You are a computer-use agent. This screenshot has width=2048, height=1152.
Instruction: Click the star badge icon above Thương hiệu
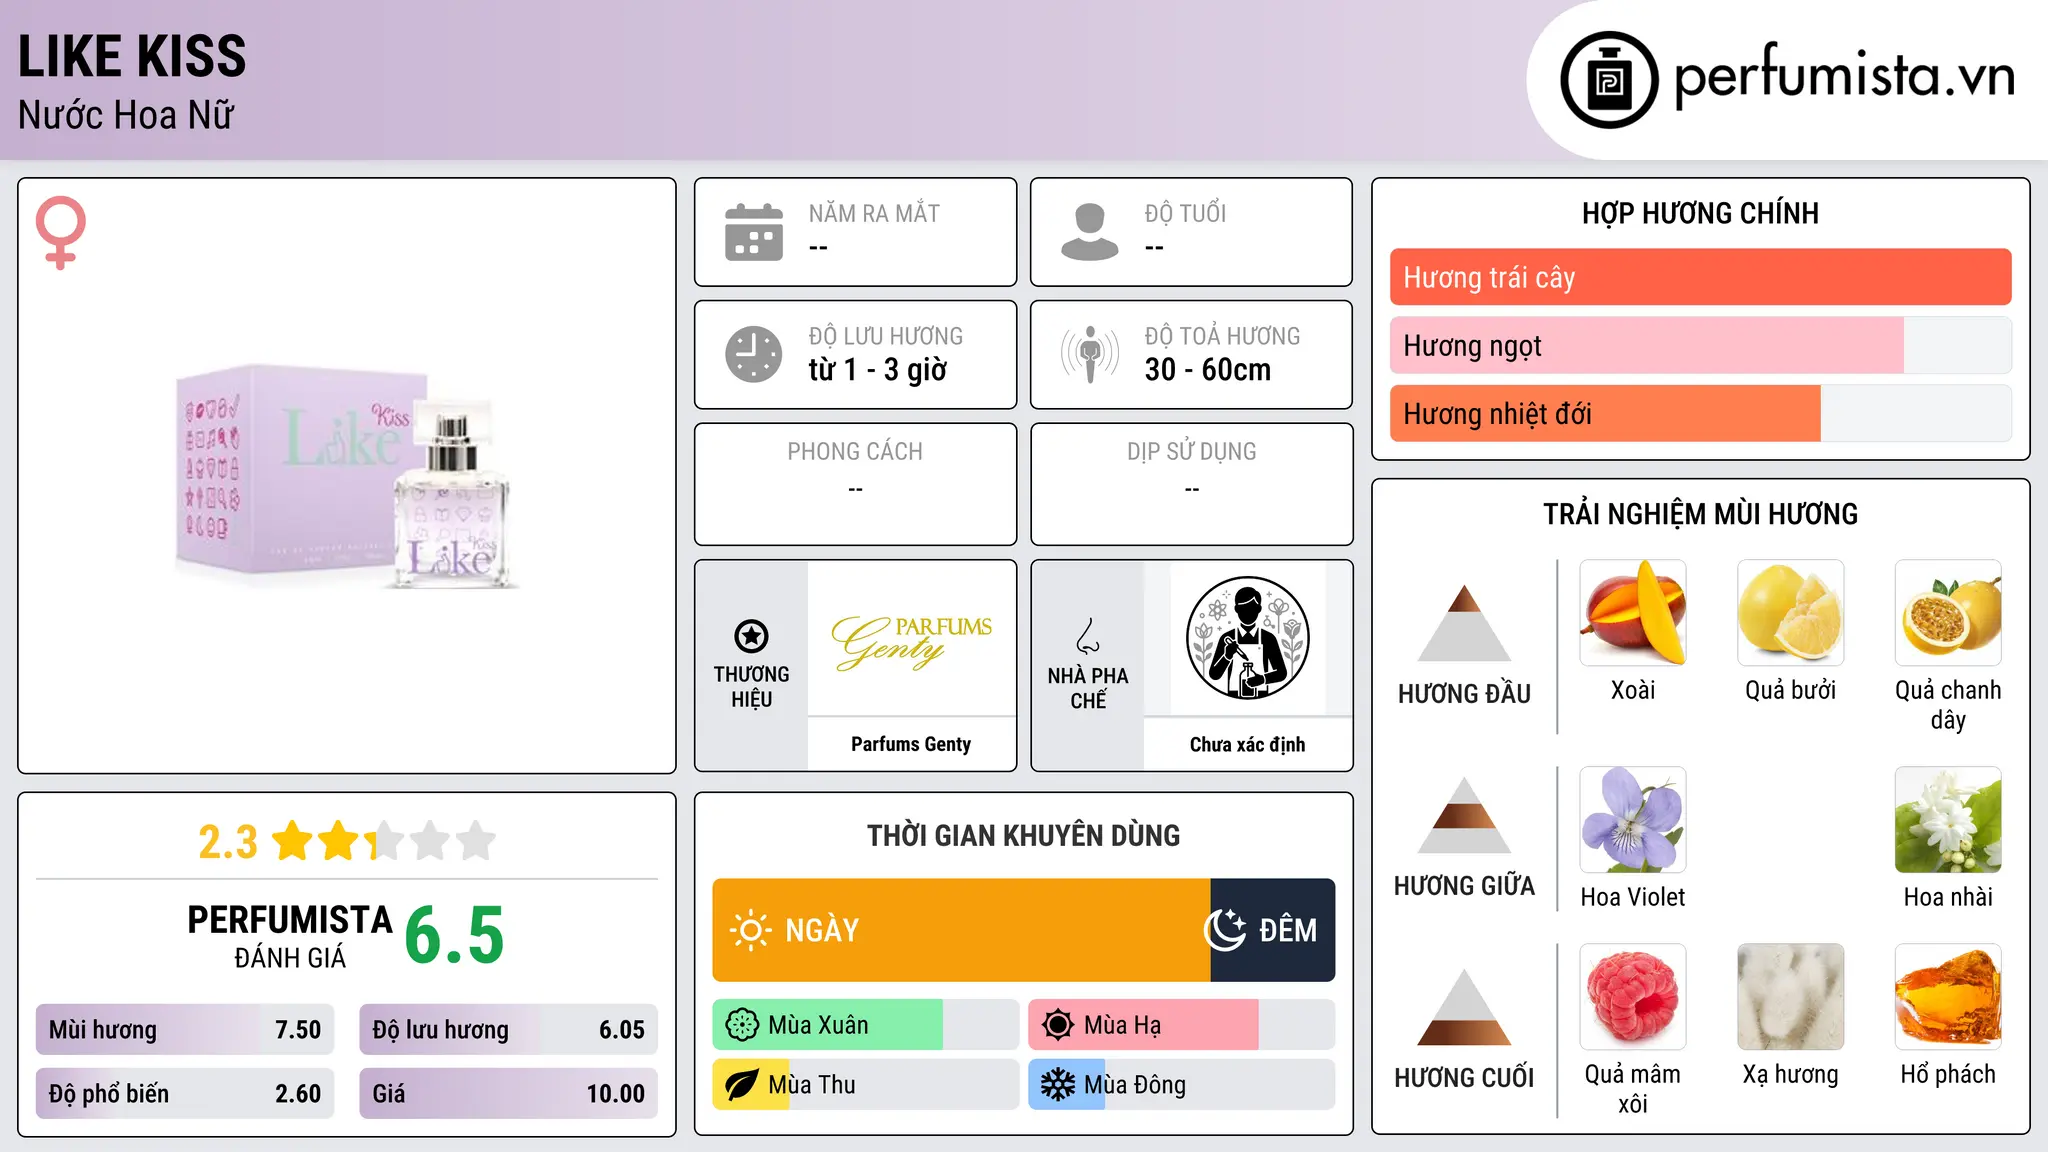[x=751, y=636]
